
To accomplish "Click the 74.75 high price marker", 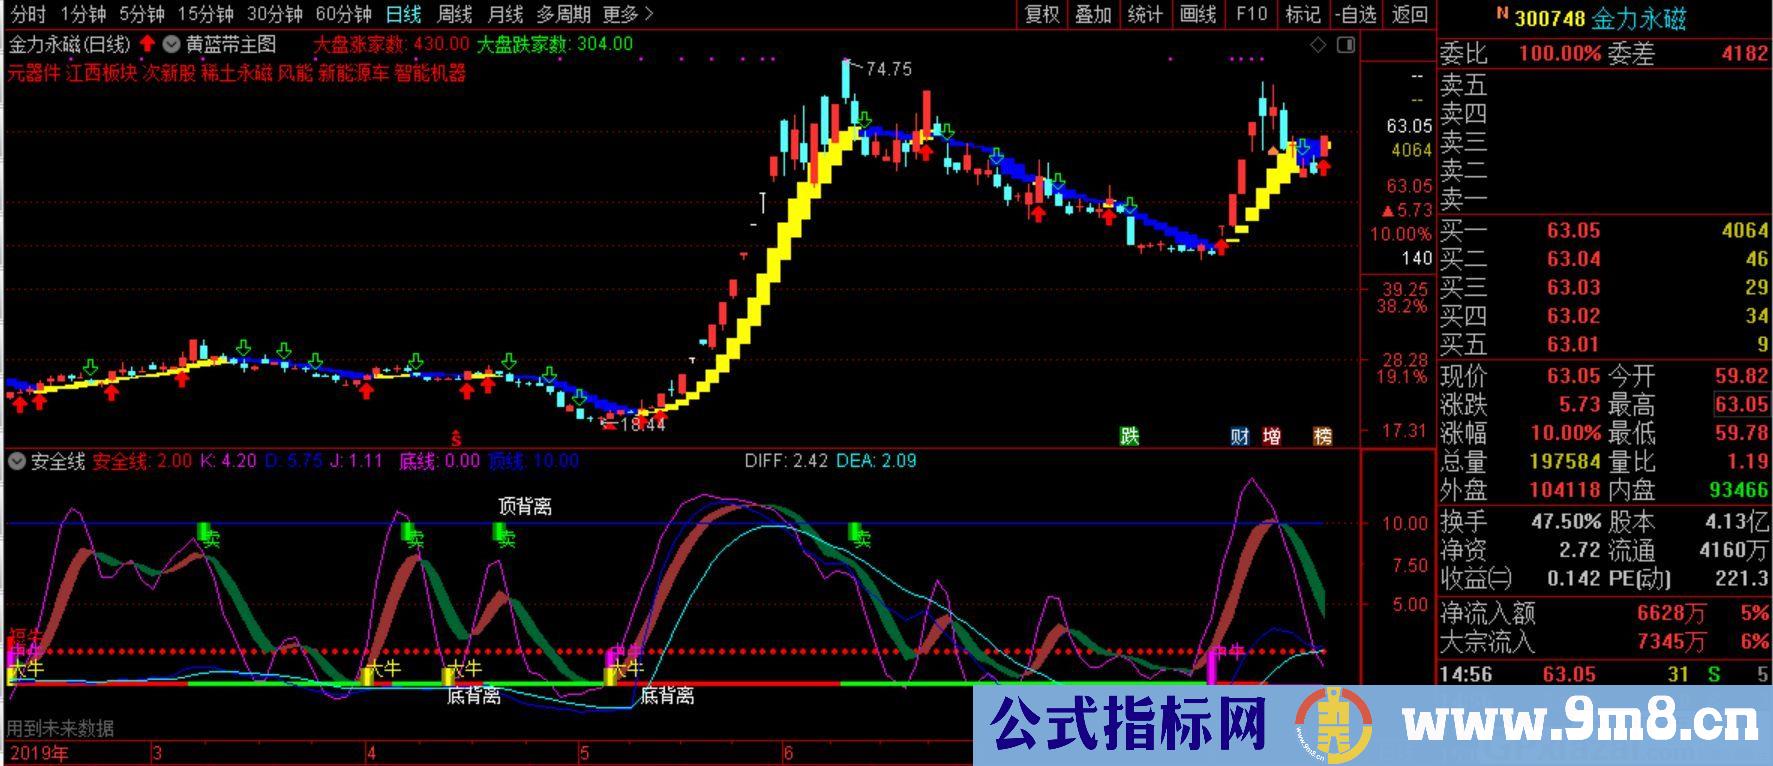I will click(888, 69).
